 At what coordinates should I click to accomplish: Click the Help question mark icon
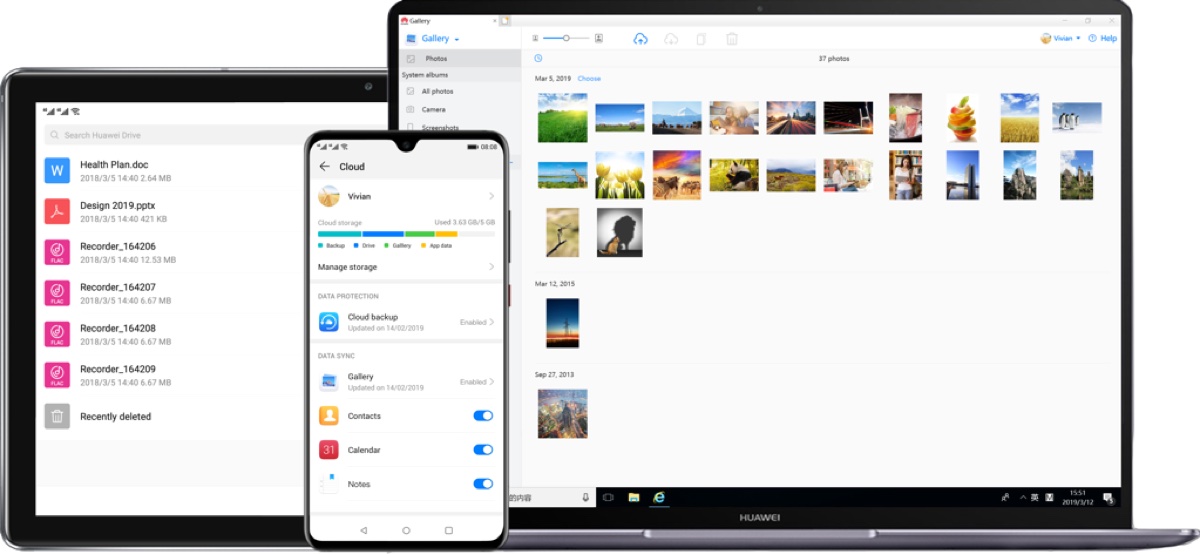coord(1092,38)
